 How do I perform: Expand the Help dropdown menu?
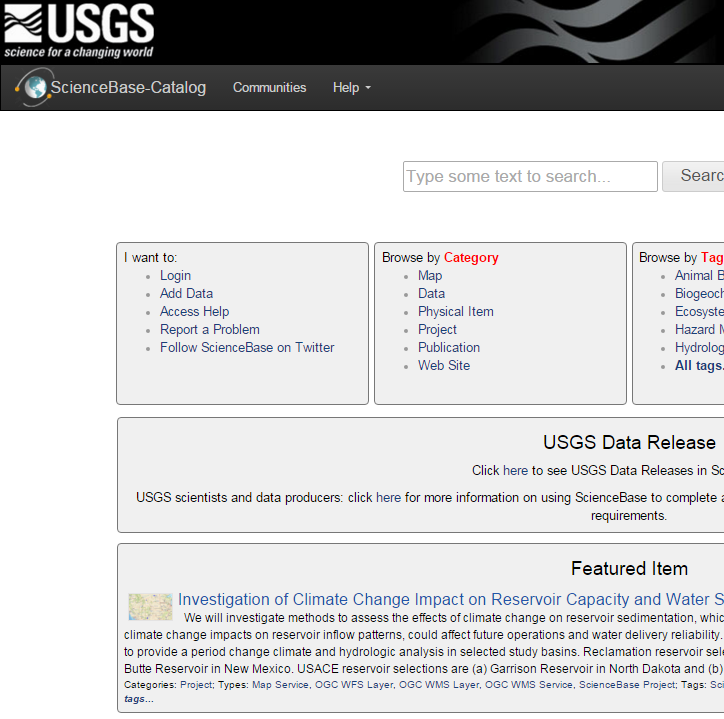(x=352, y=87)
